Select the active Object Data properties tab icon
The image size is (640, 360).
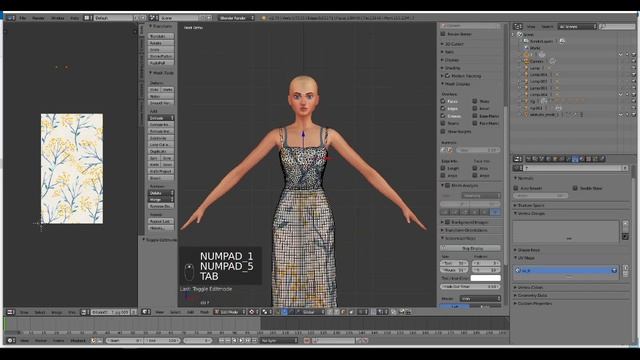point(575,159)
